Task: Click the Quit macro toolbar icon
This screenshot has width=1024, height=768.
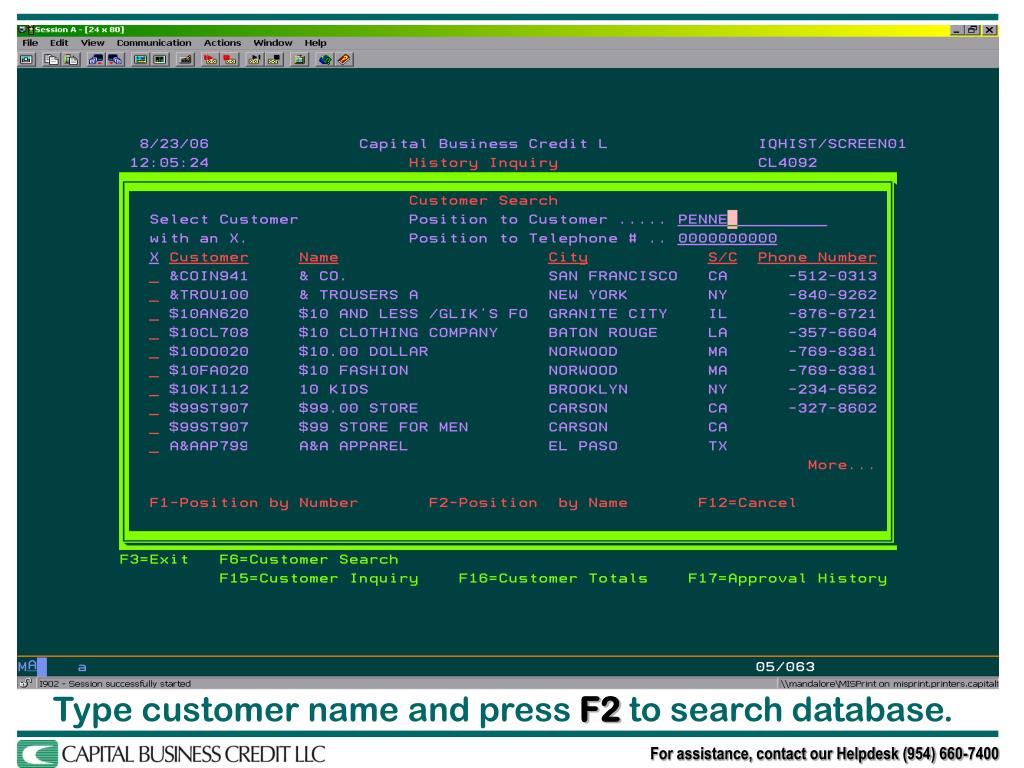Action: point(274,59)
